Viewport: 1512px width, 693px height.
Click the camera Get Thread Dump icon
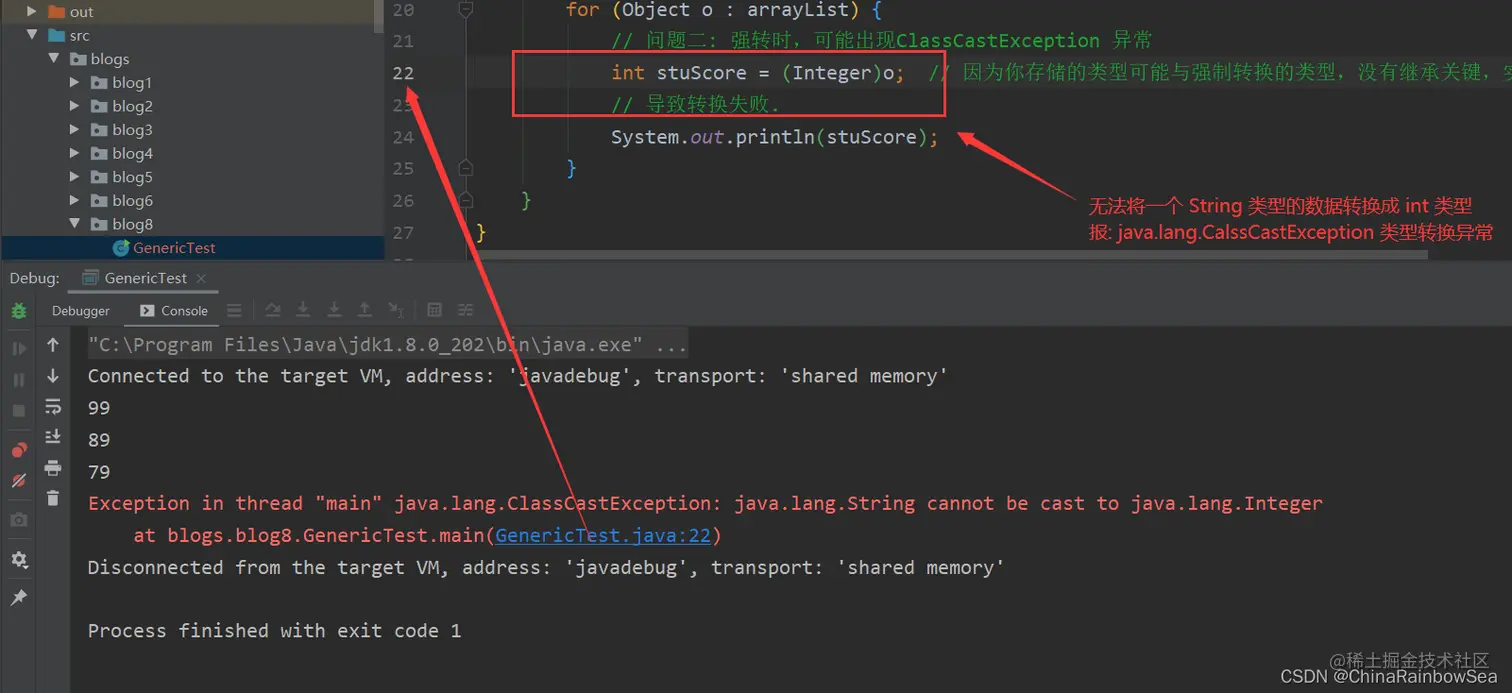click(x=19, y=520)
